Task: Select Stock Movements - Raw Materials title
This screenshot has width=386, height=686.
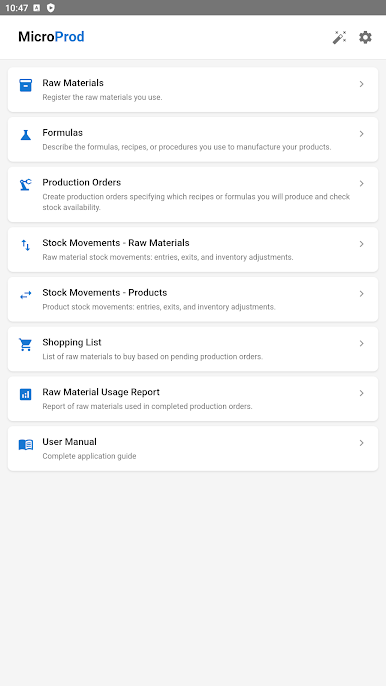Action: click(x=116, y=243)
